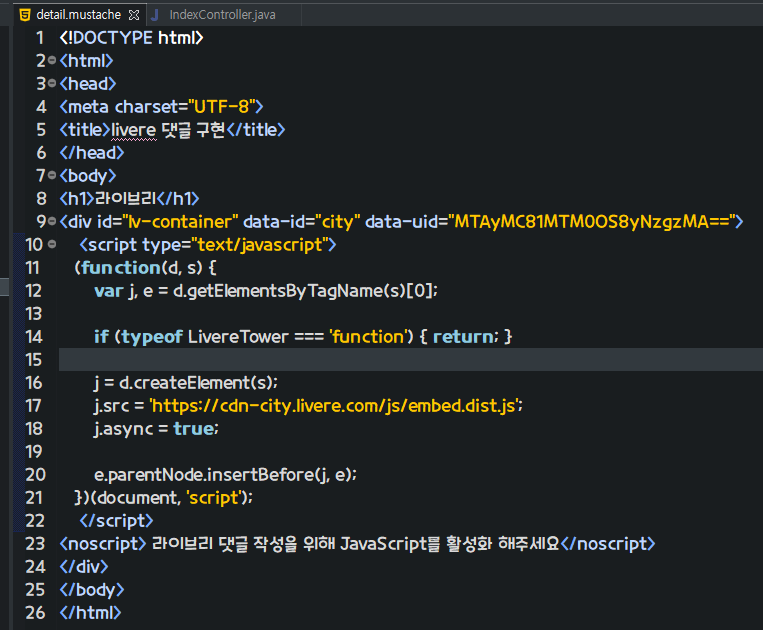Click the cdn-city.livere.com embed.dist.js URL
The height and width of the screenshot is (630, 763).
[334, 406]
